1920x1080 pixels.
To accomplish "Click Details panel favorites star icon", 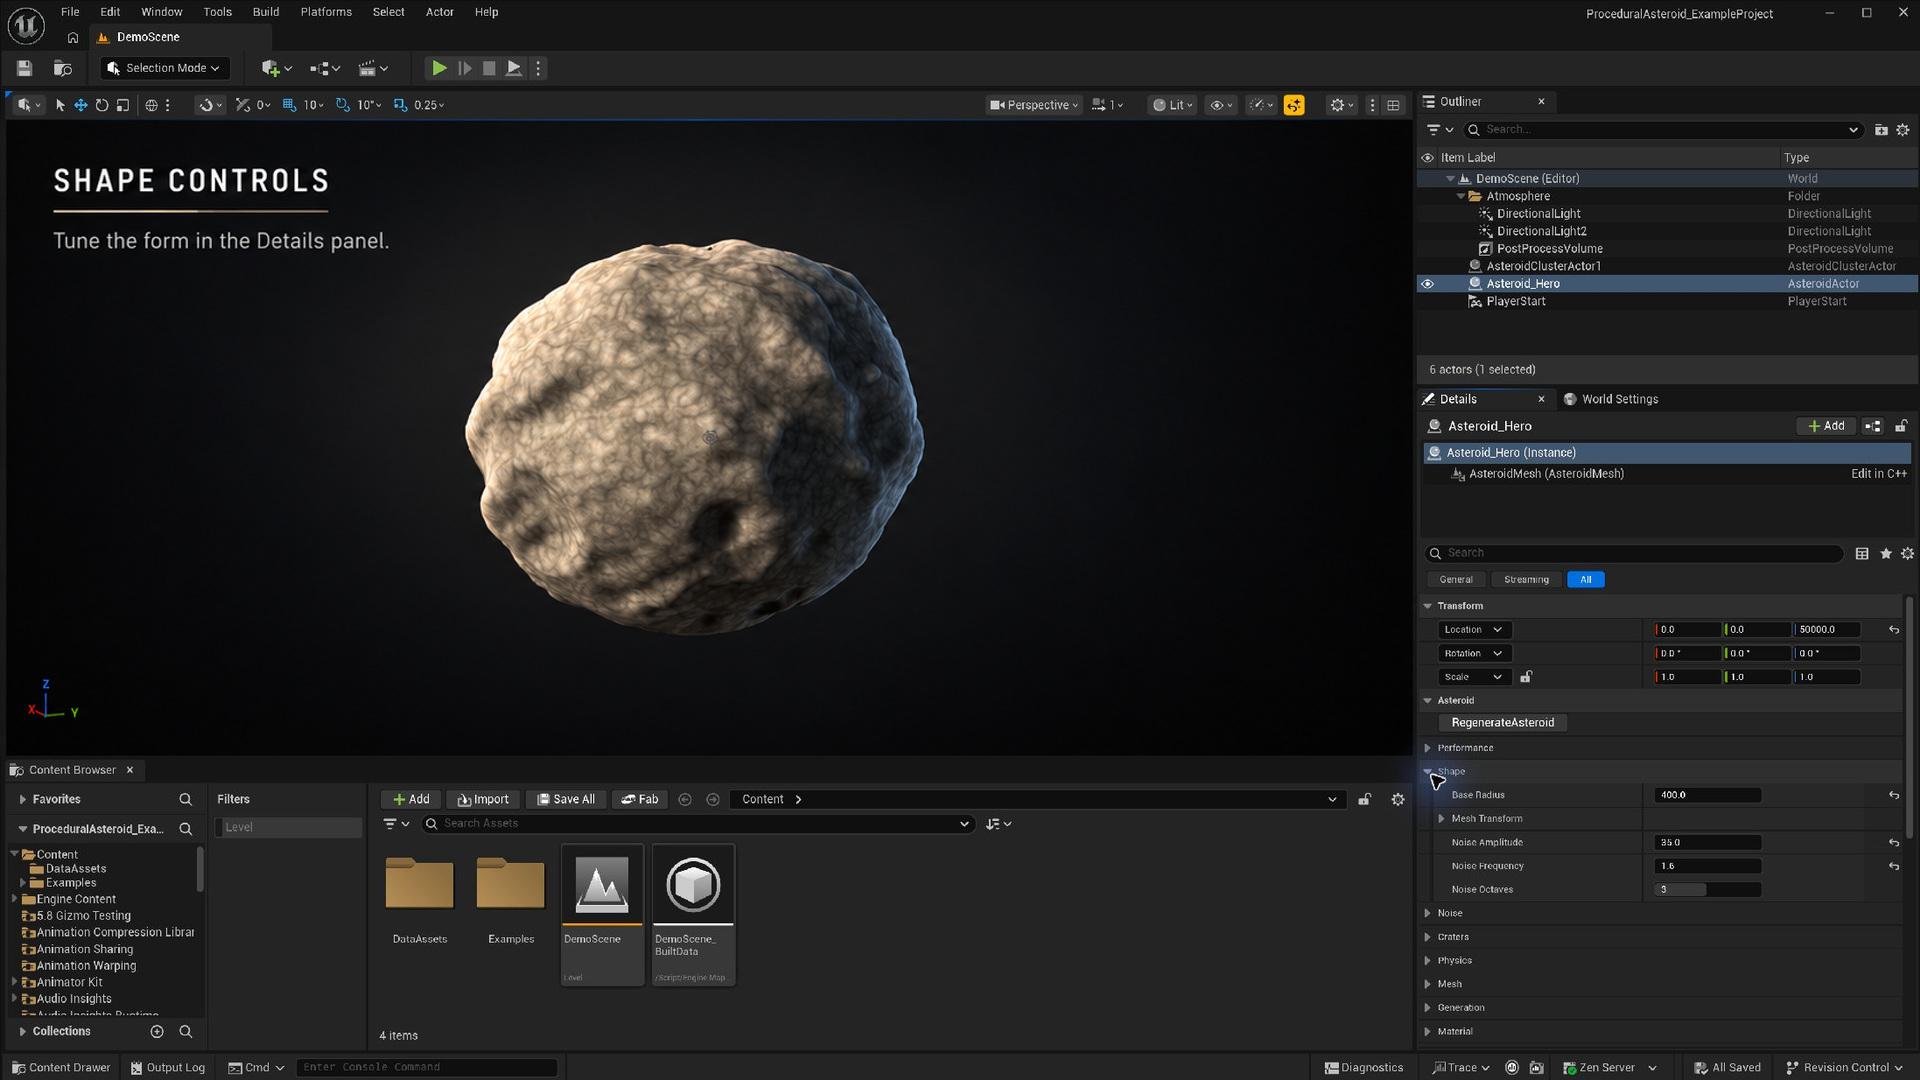I will (1885, 553).
